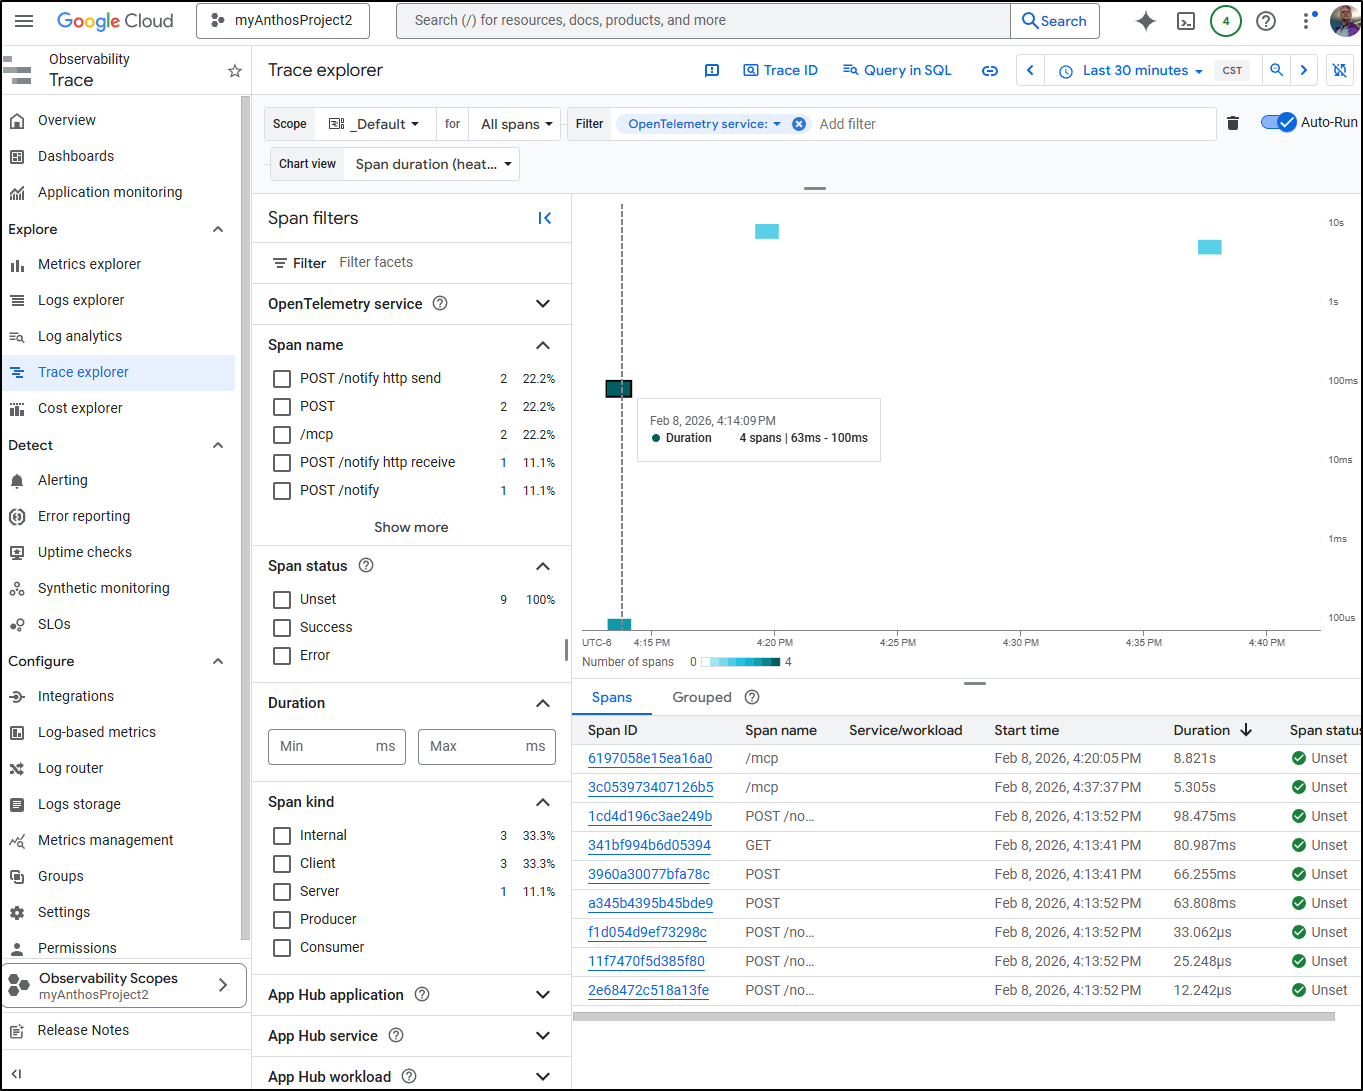Open span ID 6197058e15ea16a0 link
Viewport: 1363px width, 1091px height.
click(650, 759)
